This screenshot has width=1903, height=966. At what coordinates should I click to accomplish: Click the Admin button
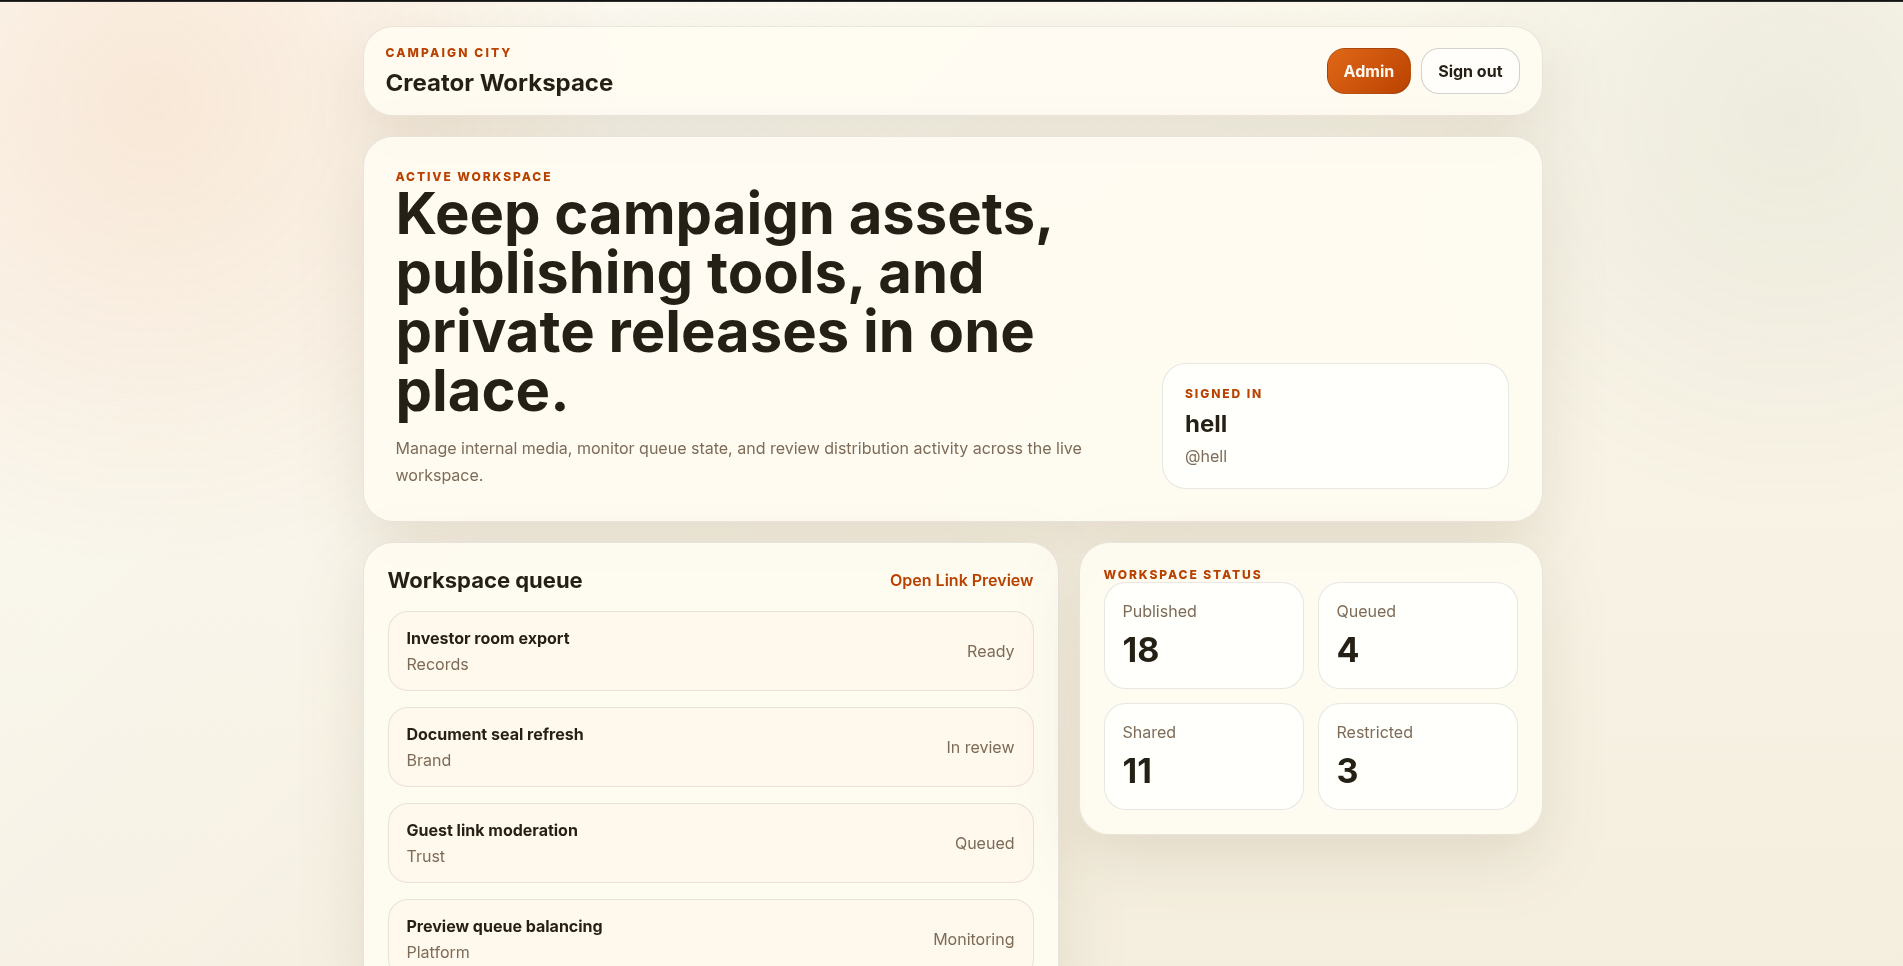tap(1367, 71)
